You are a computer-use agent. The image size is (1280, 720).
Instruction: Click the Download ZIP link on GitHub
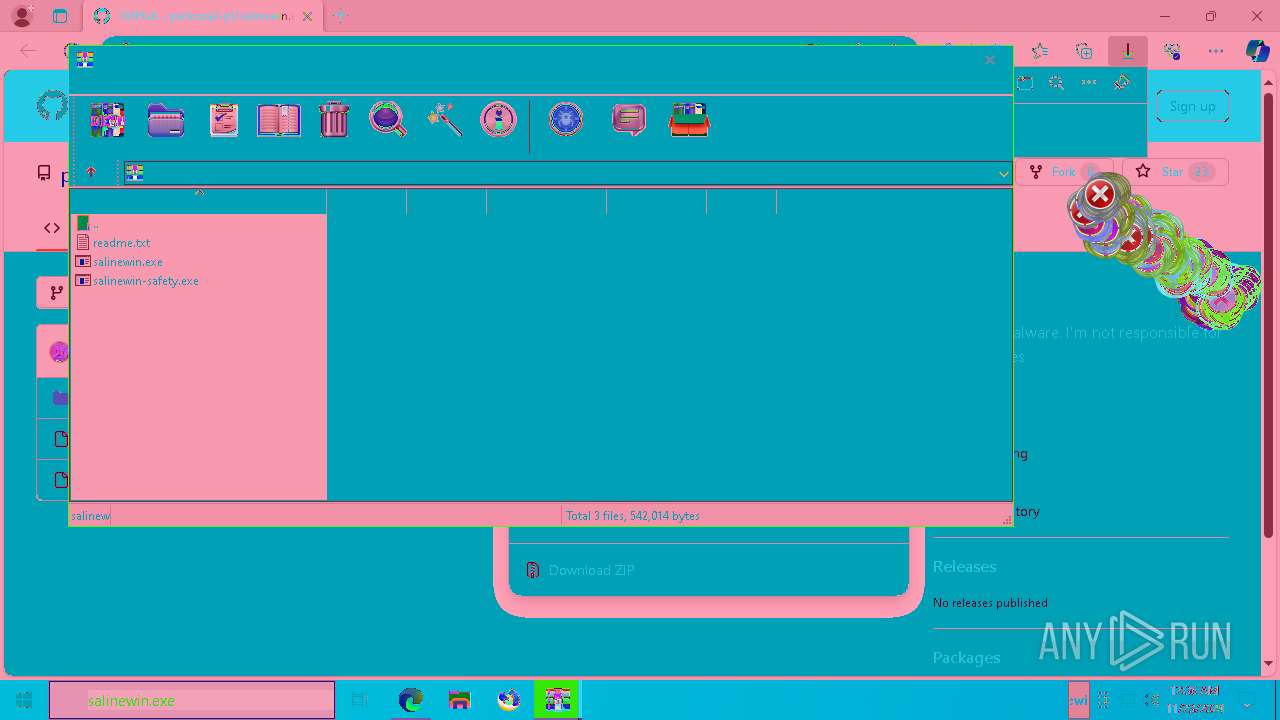(x=591, y=570)
